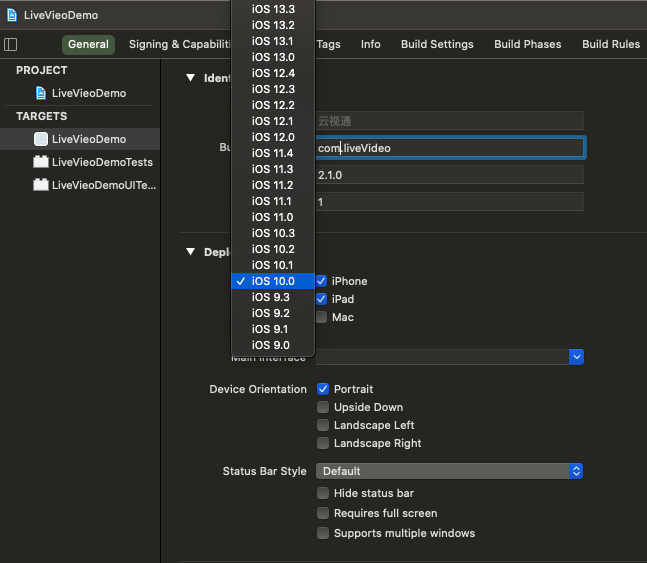Uncheck the iPhone device checkbox
This screenshot has height=563, width=647.
pos(322,281)
